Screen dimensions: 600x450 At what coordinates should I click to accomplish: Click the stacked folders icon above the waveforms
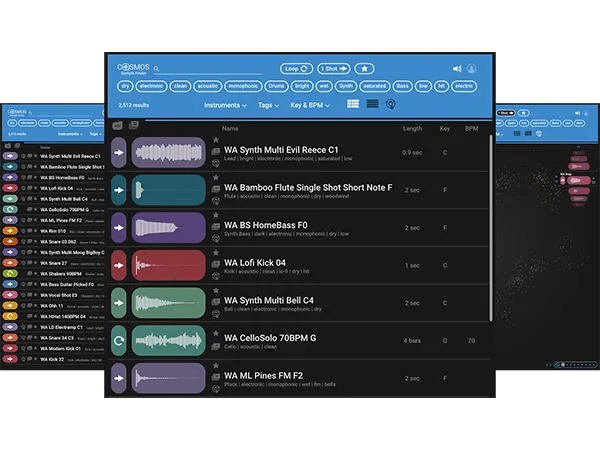[134, 125]
